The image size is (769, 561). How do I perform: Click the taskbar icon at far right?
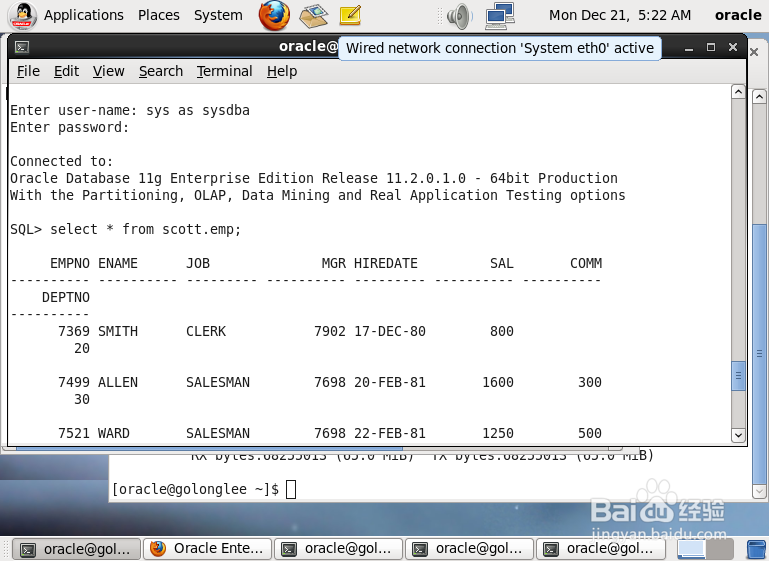click(x=756, y=550)
